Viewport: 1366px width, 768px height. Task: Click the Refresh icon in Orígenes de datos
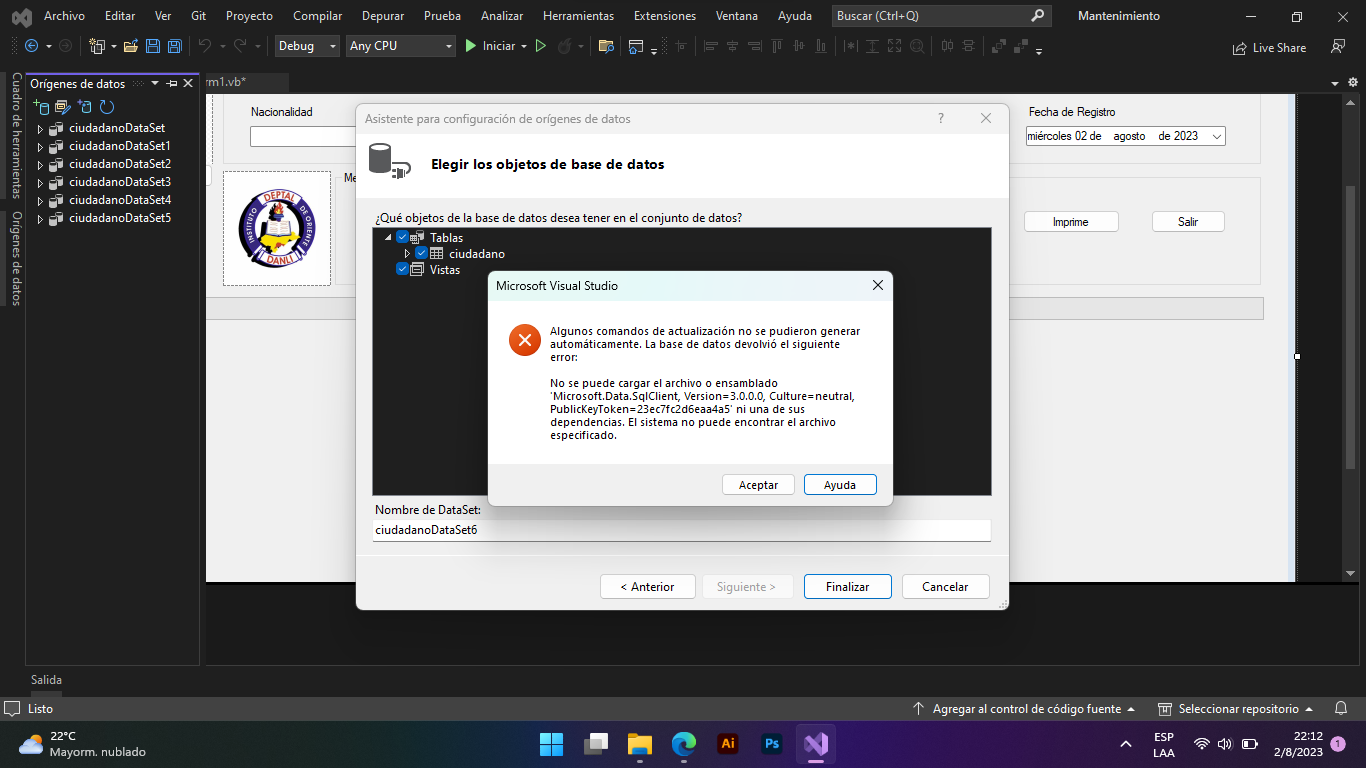point(106,107)
